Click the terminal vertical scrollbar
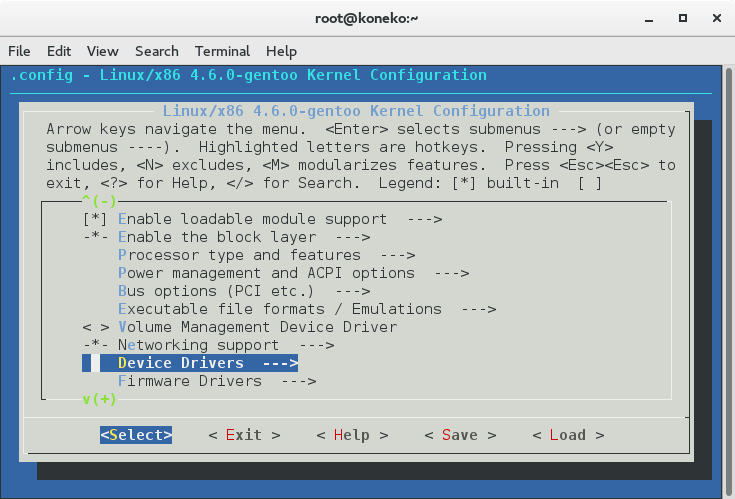 coord(729,282)
